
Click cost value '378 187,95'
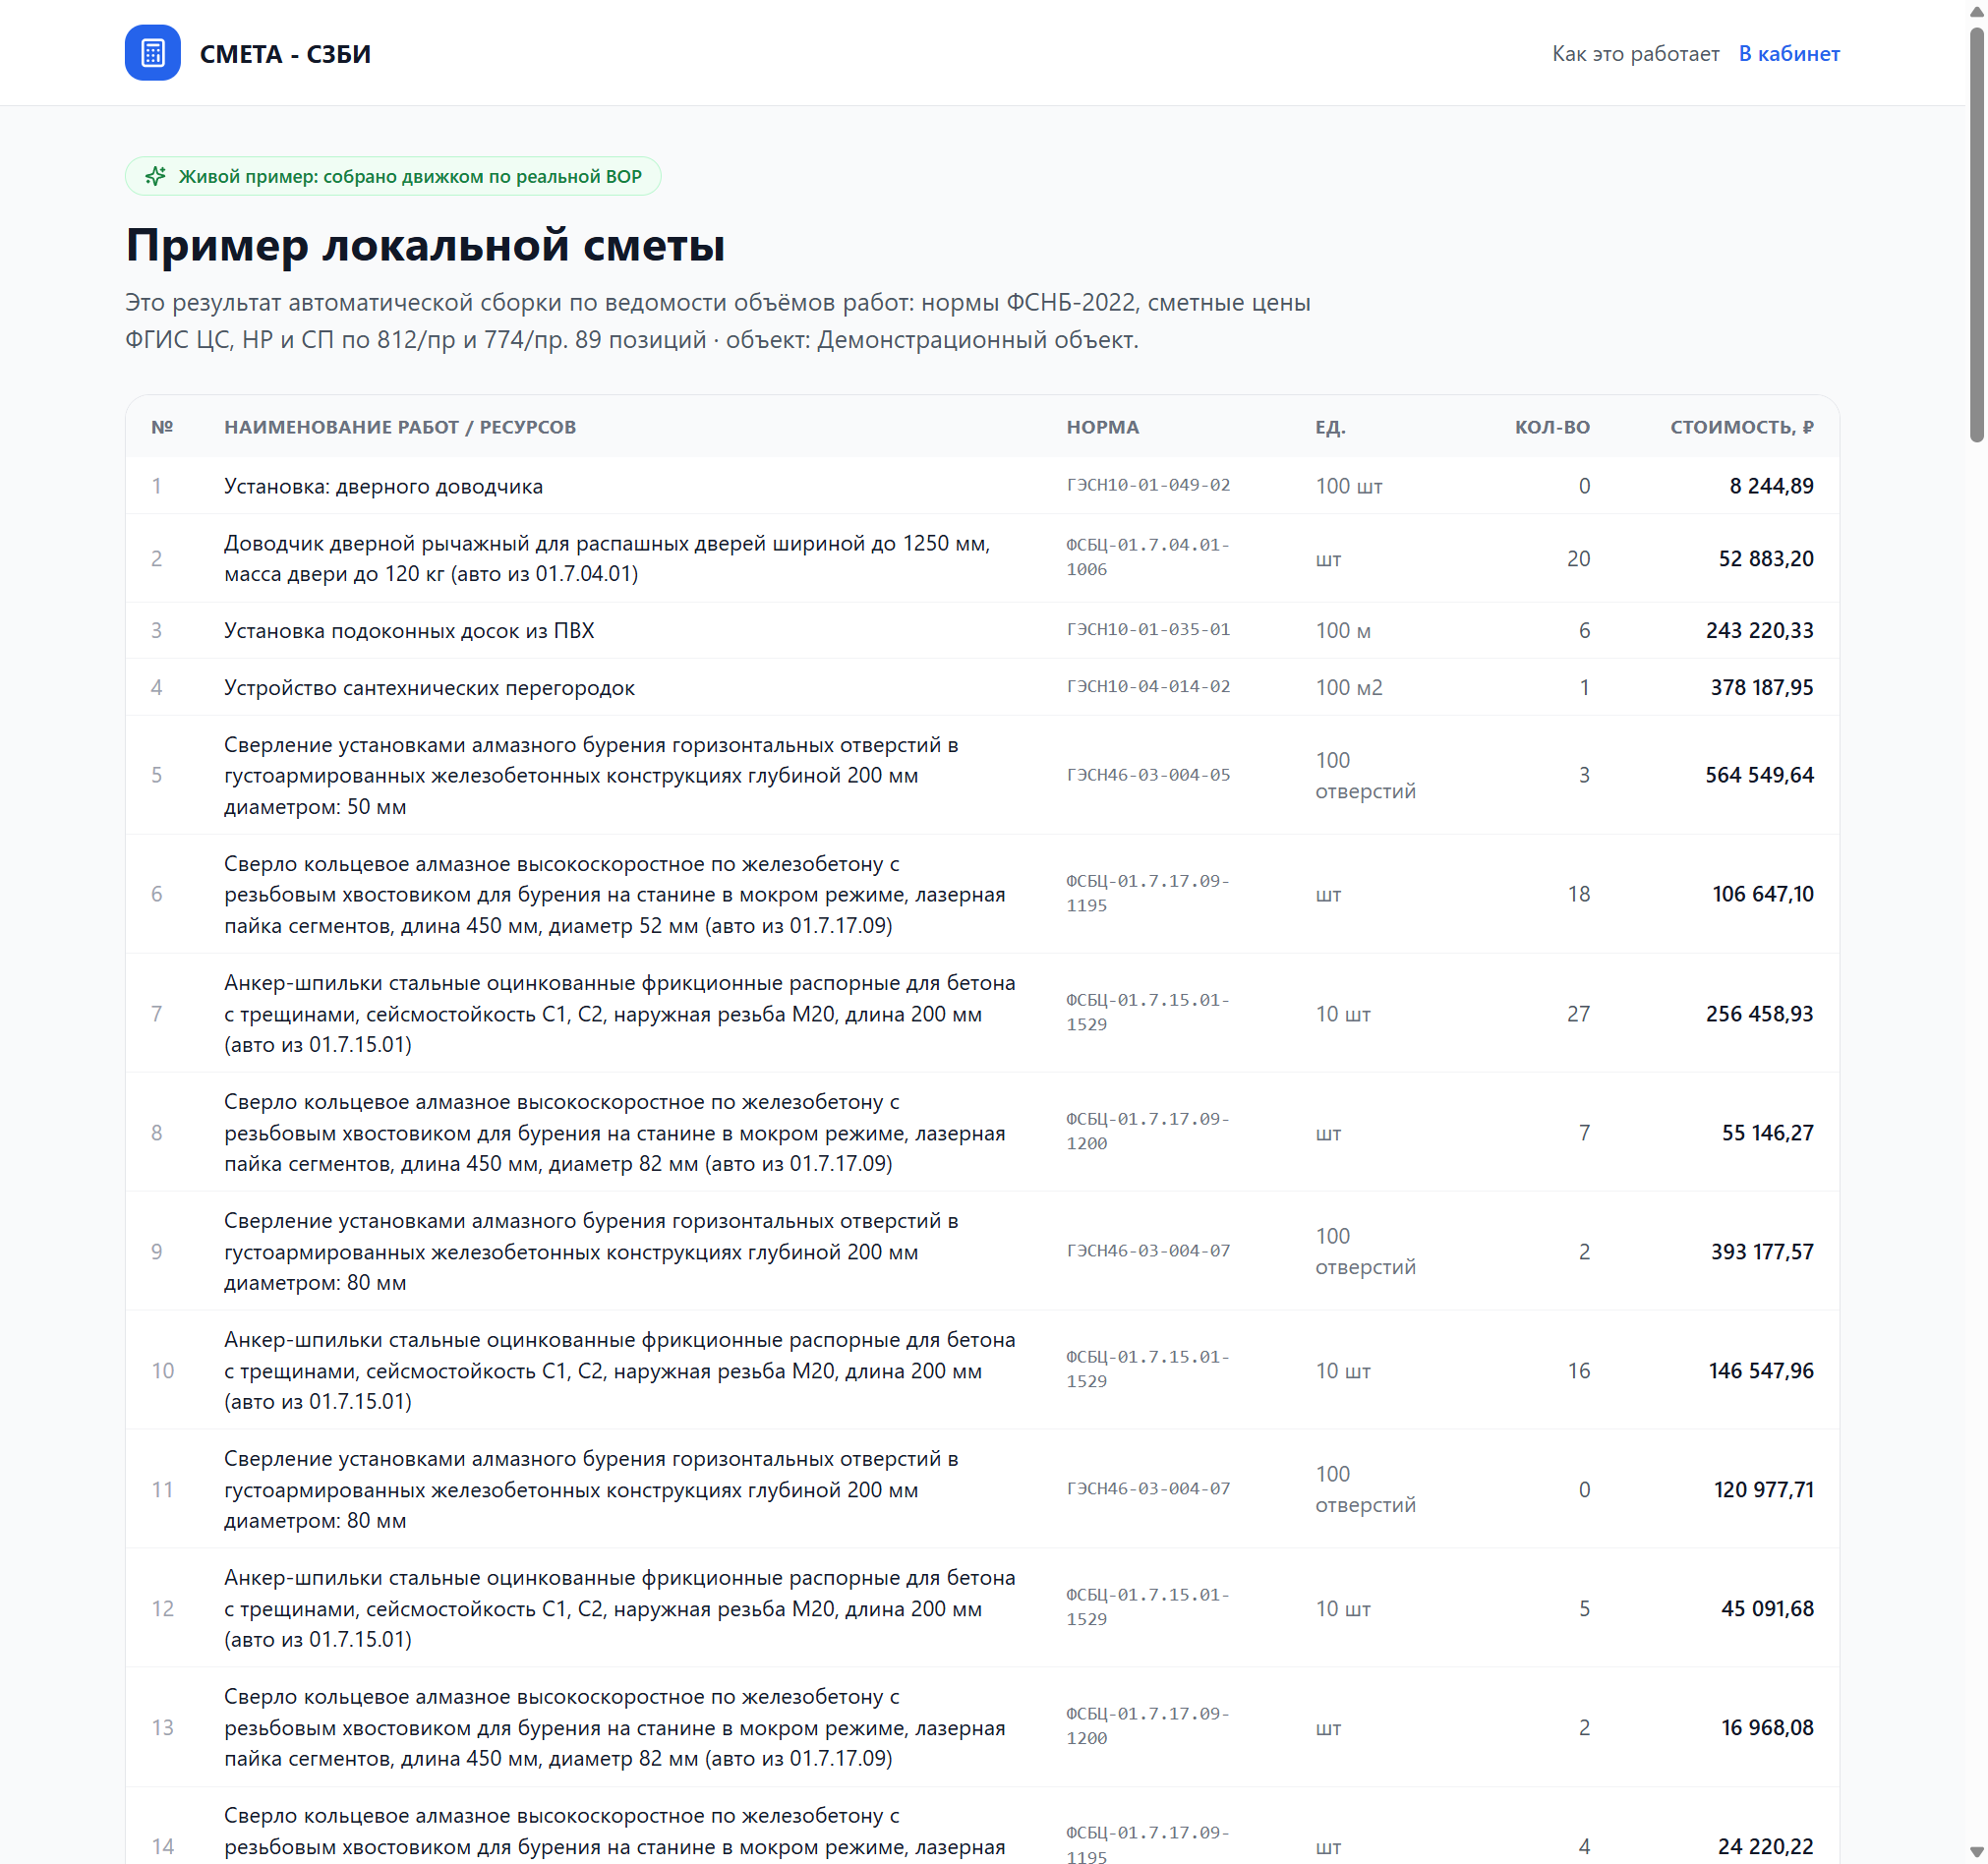coord(1761,688)
